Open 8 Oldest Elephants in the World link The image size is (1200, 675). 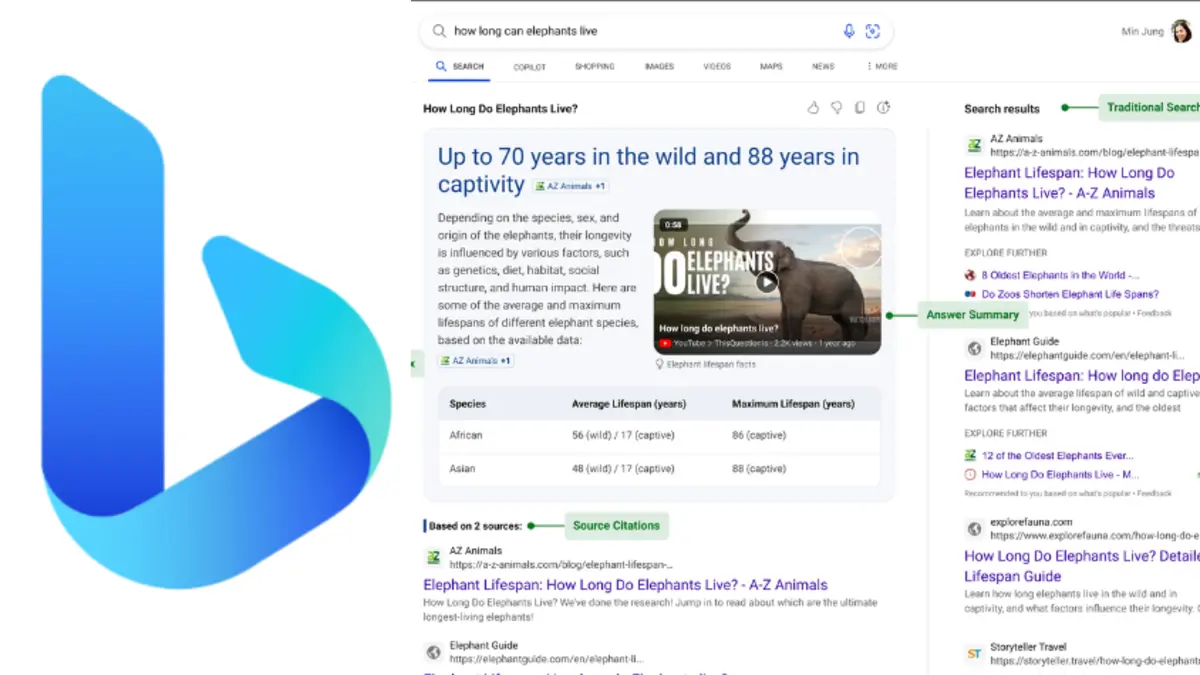[1059, 275]
